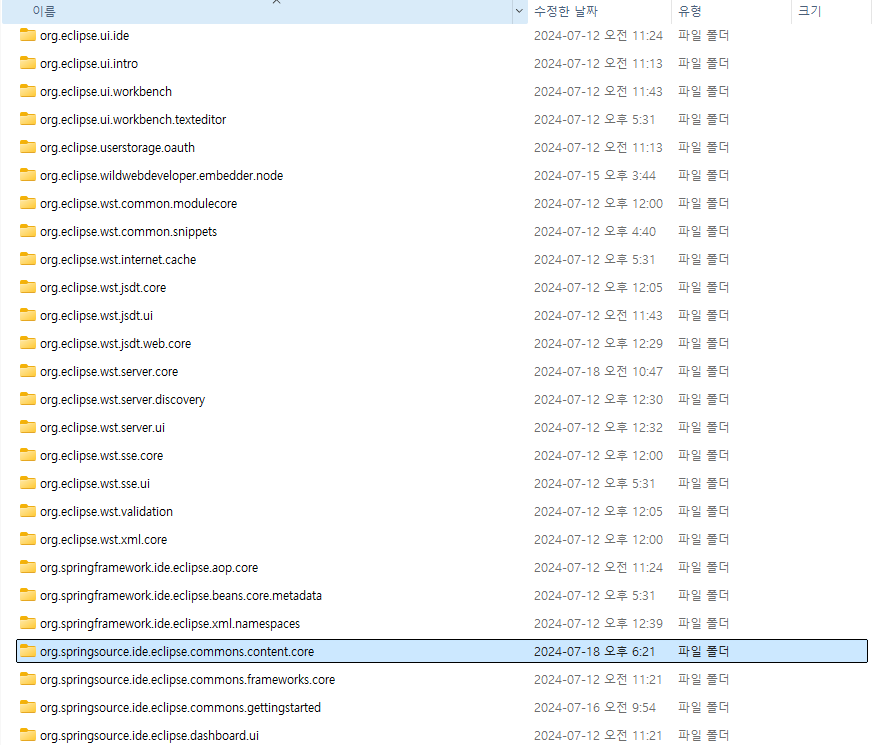This screenshot has height=745, width=876.
Task: Click the folder icon of org.springframework.ide.eclipse.aop.core
Action: pos(28,567)
